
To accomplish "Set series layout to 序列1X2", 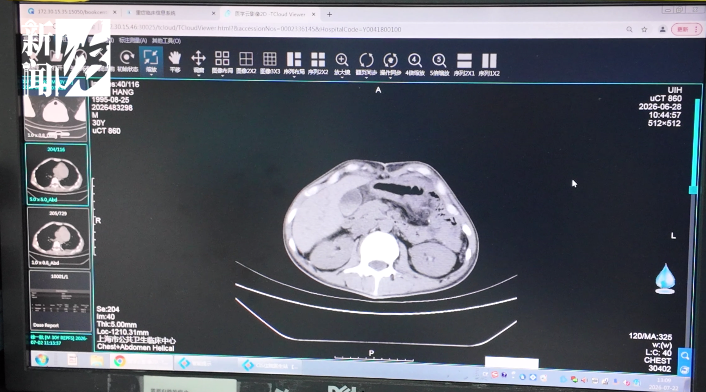I will [x=489, y=64].
